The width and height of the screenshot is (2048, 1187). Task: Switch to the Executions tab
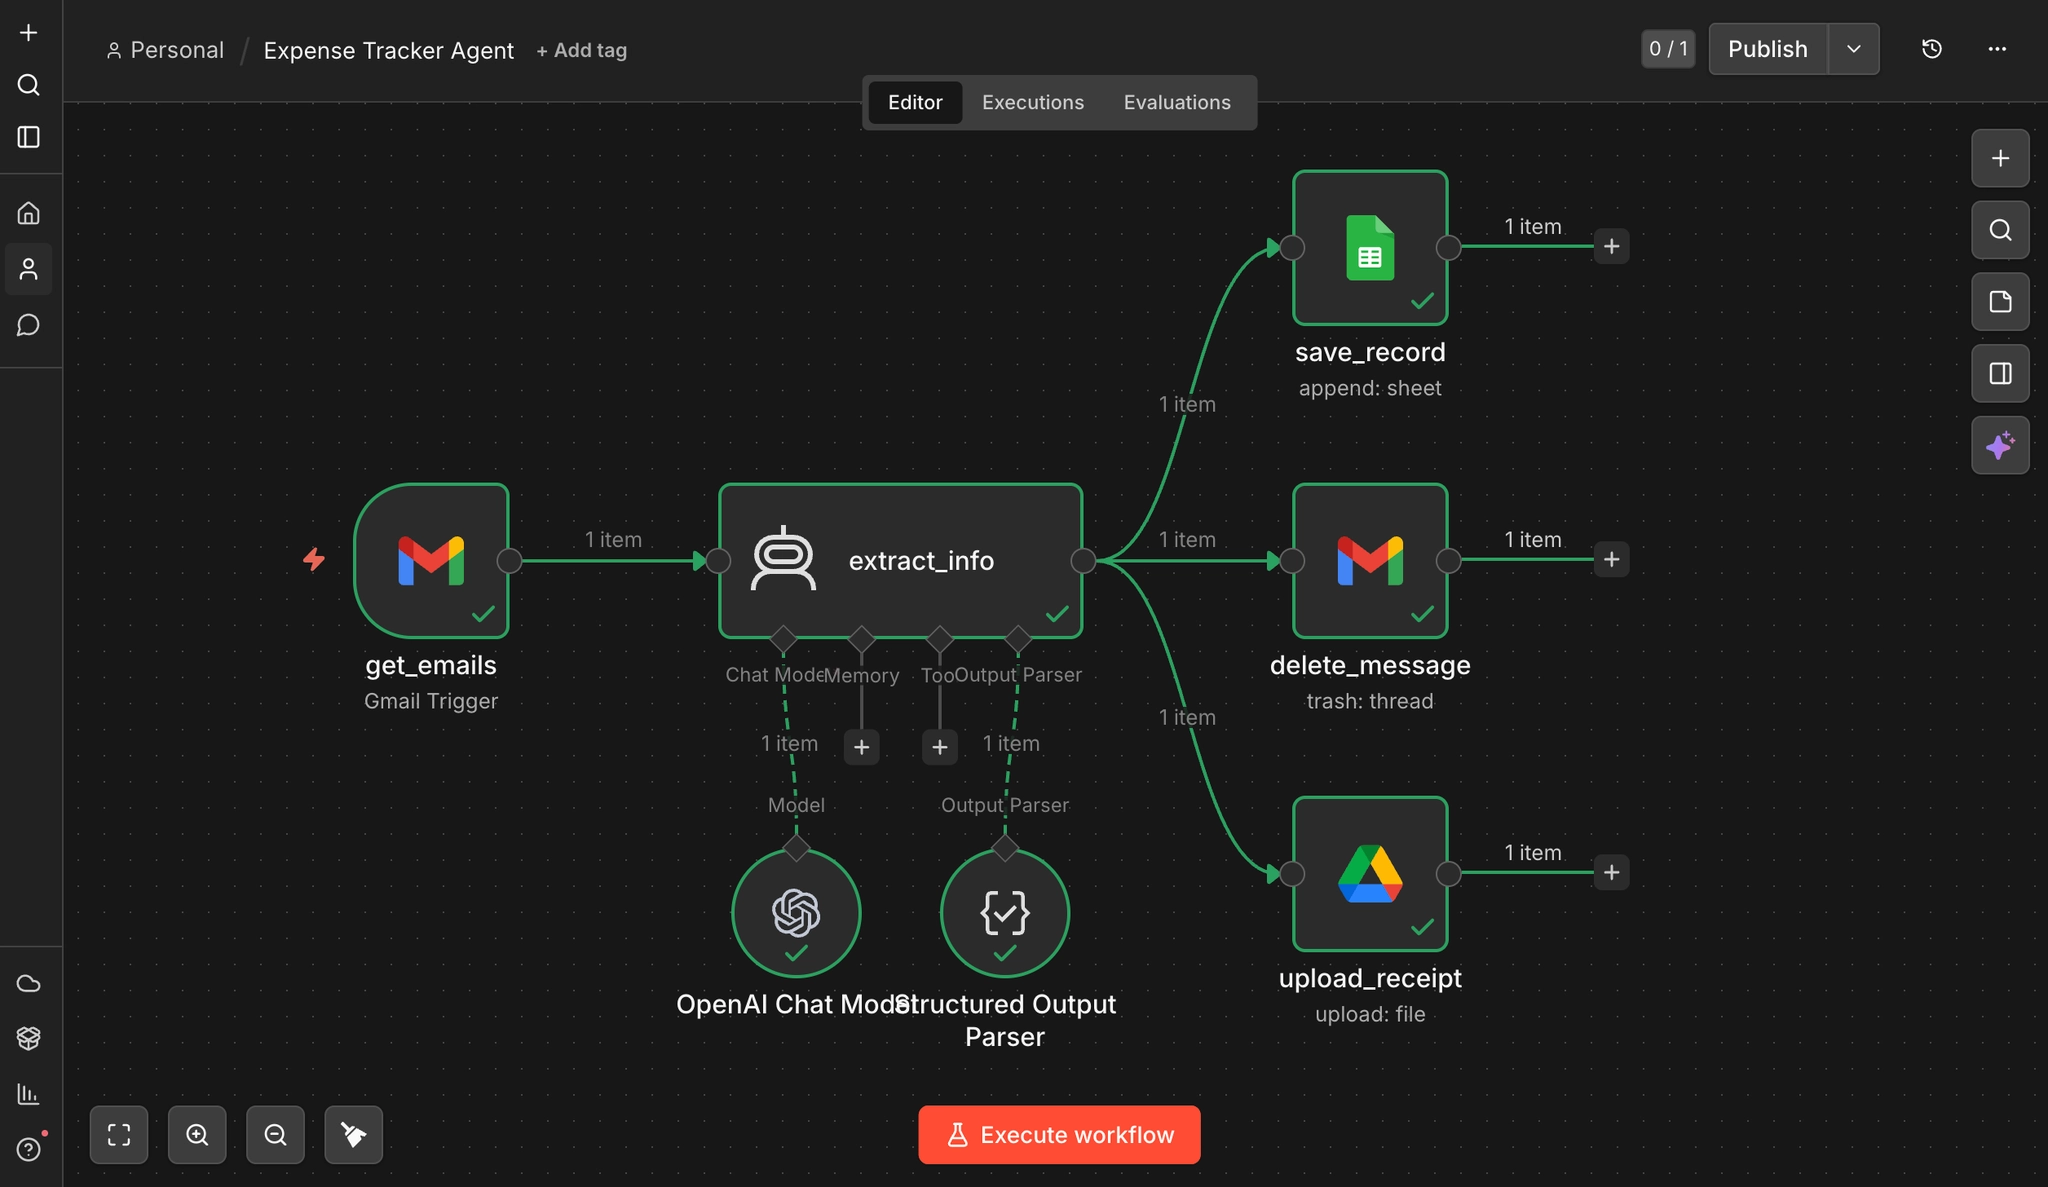pos(1033,102)
